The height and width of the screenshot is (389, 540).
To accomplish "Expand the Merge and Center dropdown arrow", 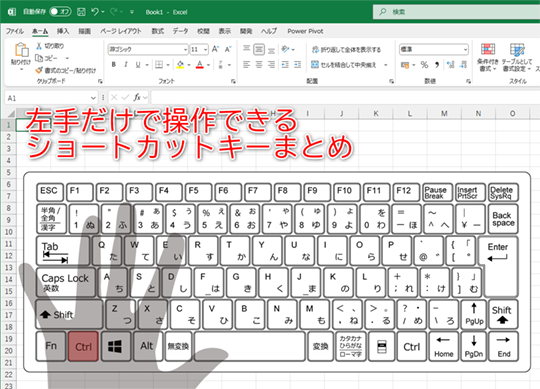I will point(385,64).
